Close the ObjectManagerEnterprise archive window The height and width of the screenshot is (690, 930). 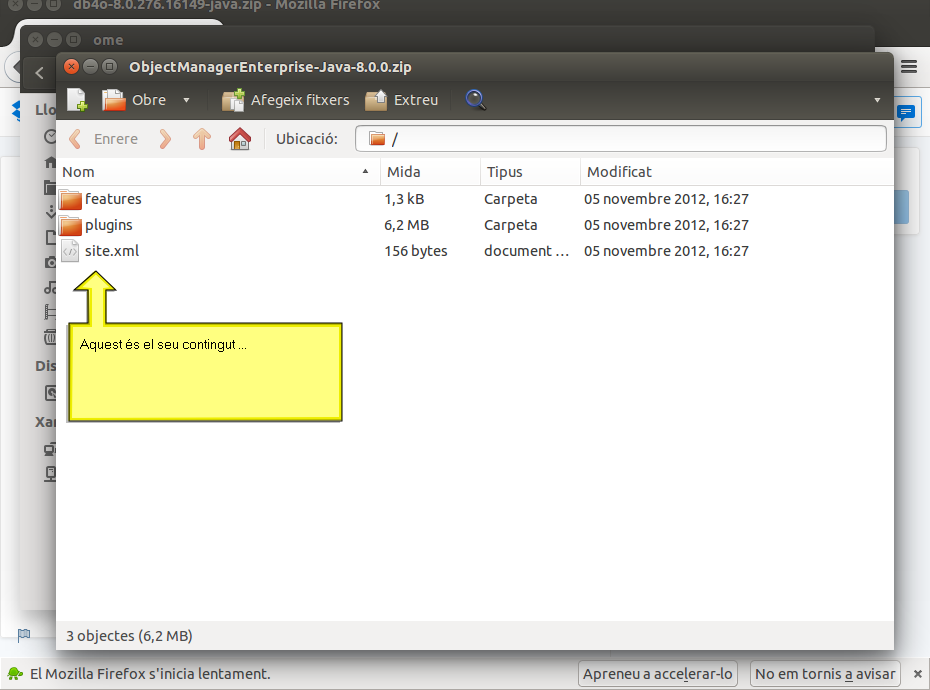point(71,66)
